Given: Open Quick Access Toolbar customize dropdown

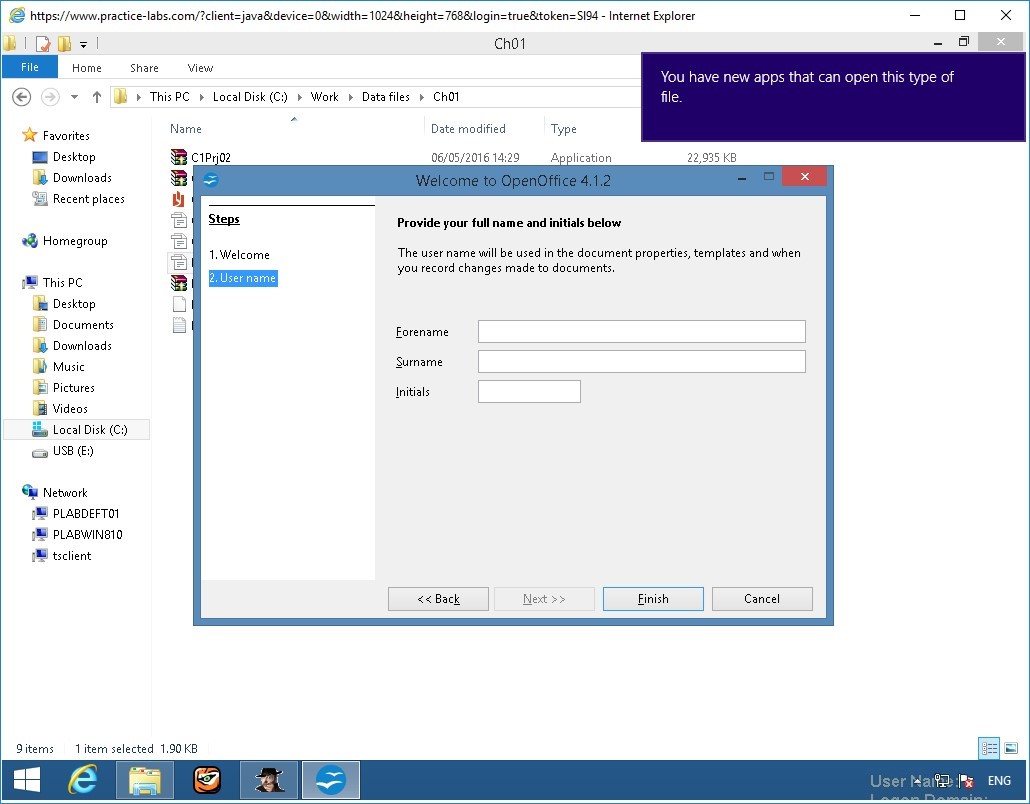Looking at the screenshot, I should point(83,45).
